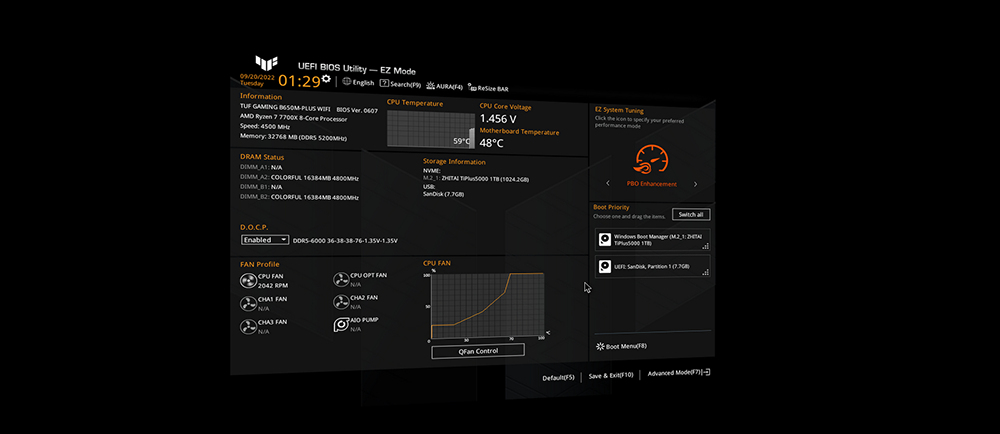Click Default(F5)

click(x=559, y=377)
